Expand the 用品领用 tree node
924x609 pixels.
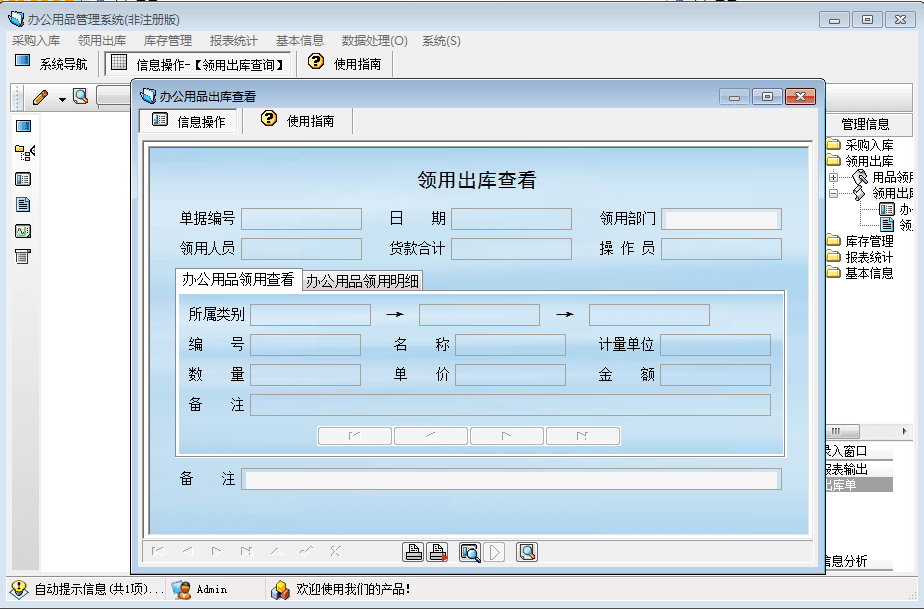(x=833, y=177)
